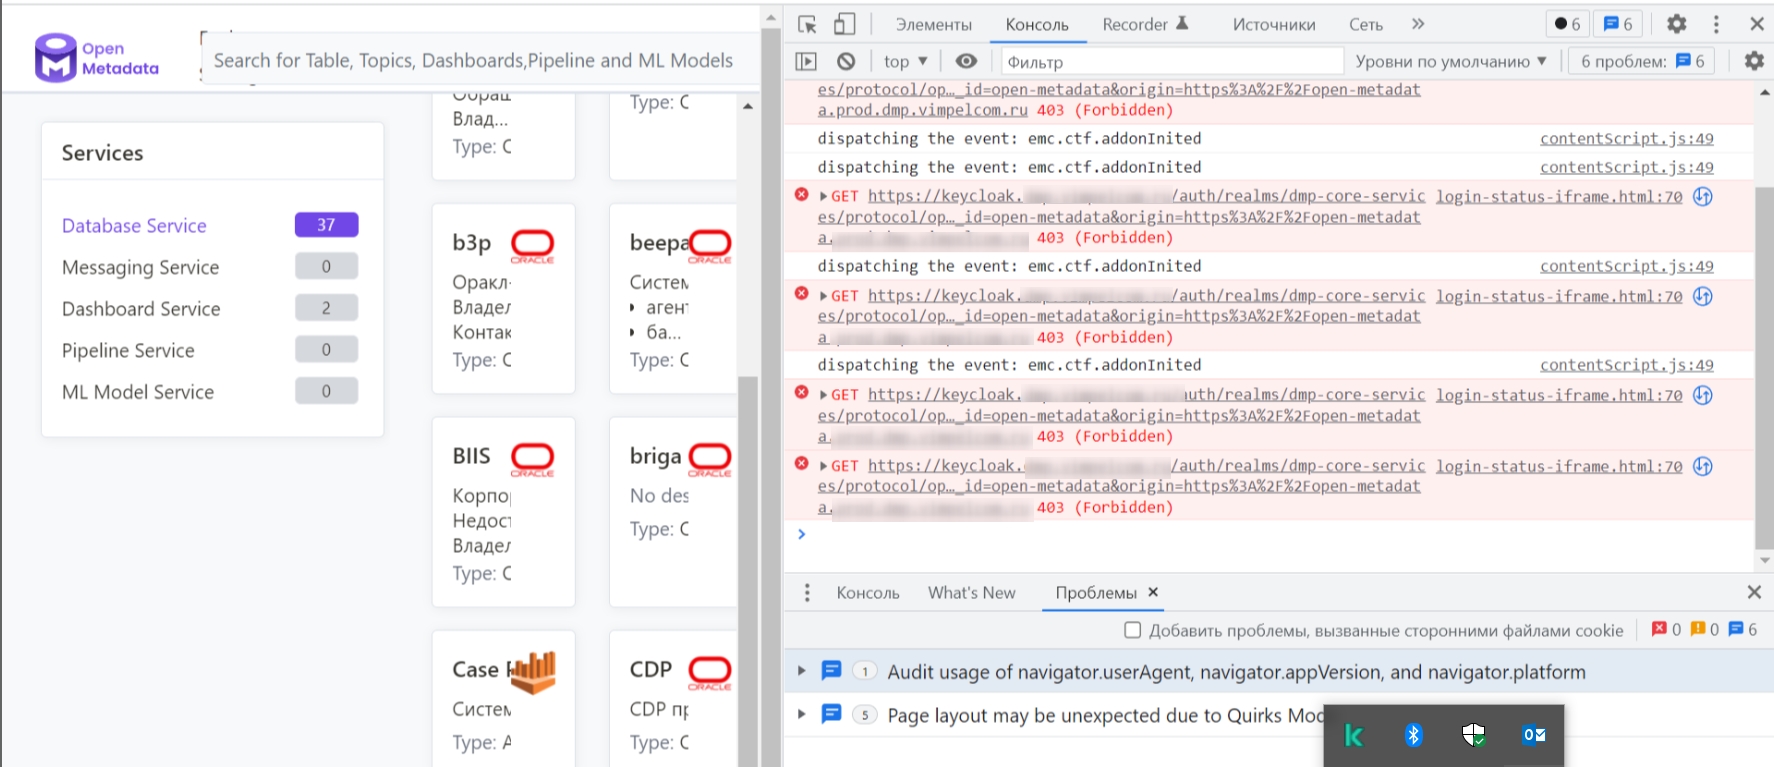The image size is (1774, 767).
Task: Open the Console drawer tab
Action: coord(868,593)
